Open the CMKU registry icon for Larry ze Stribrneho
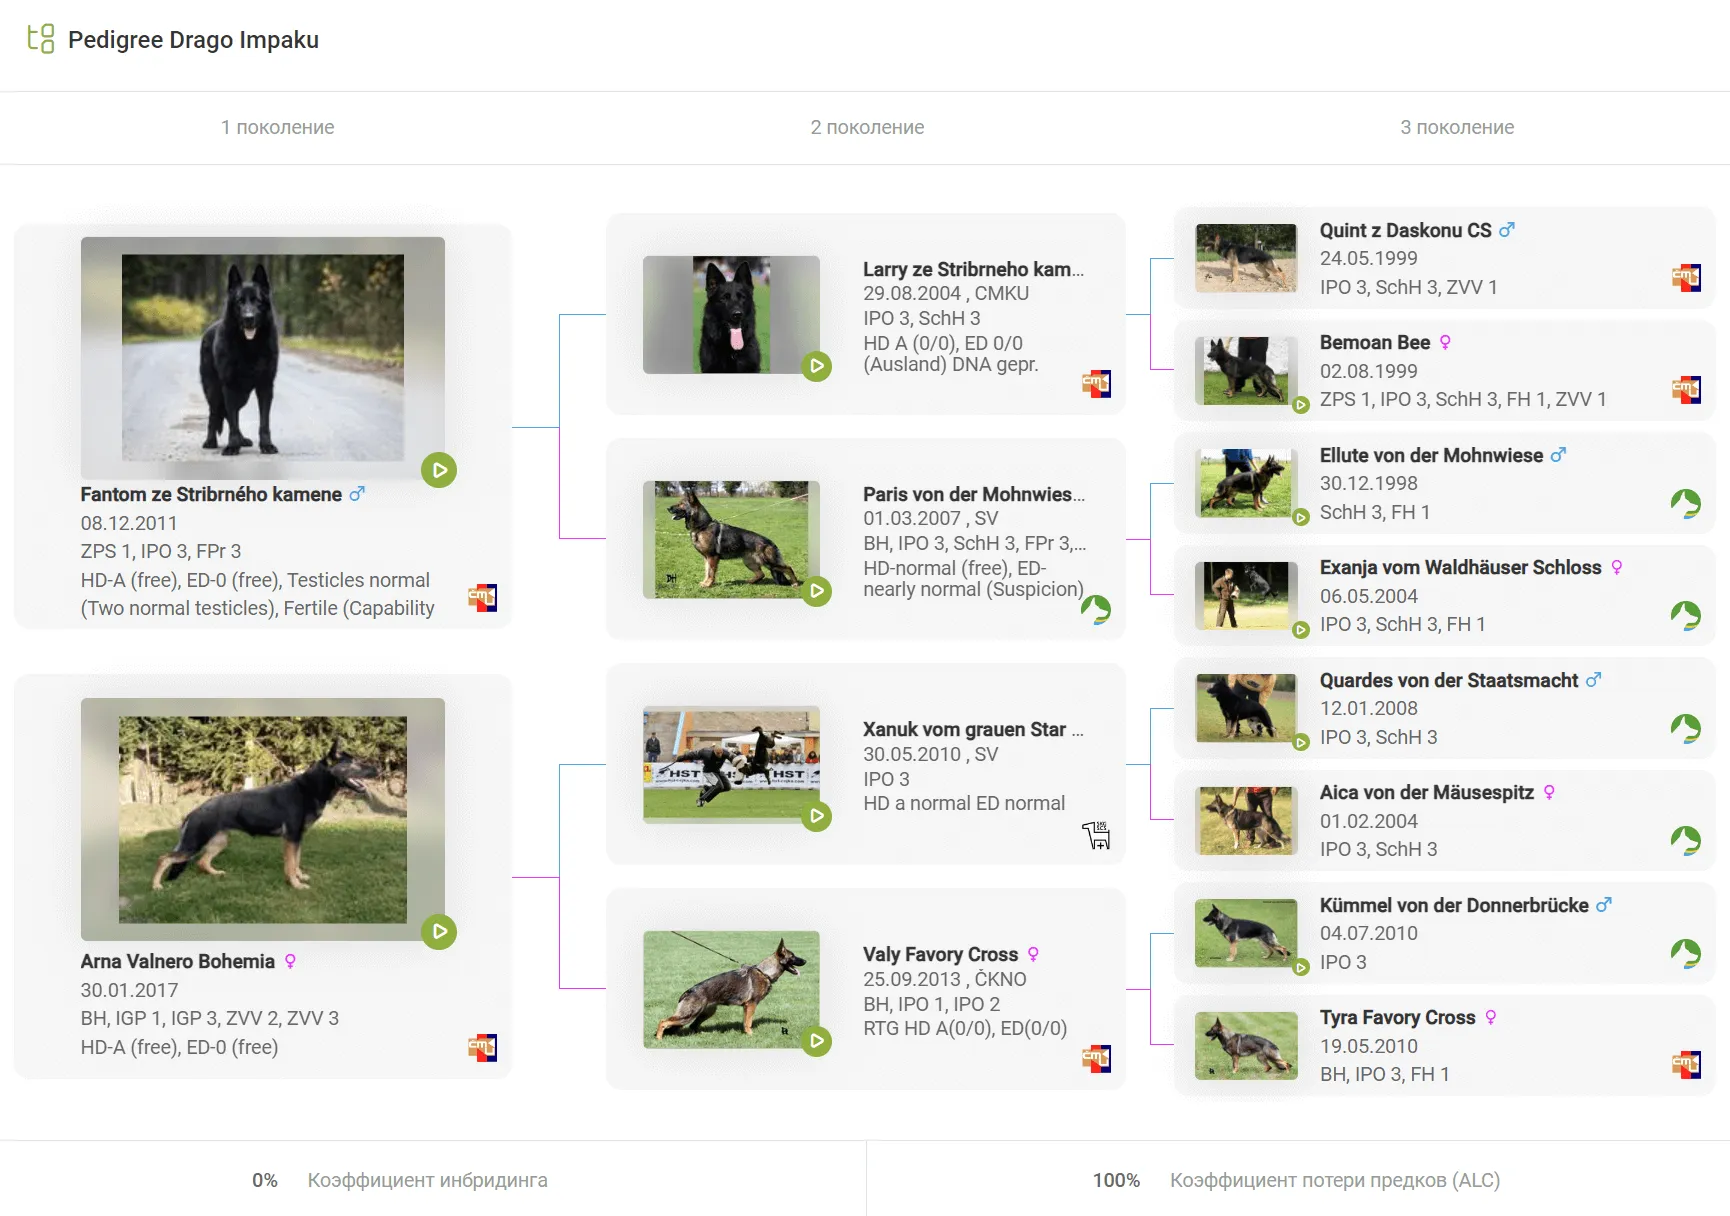 (x=1096, y=384)
